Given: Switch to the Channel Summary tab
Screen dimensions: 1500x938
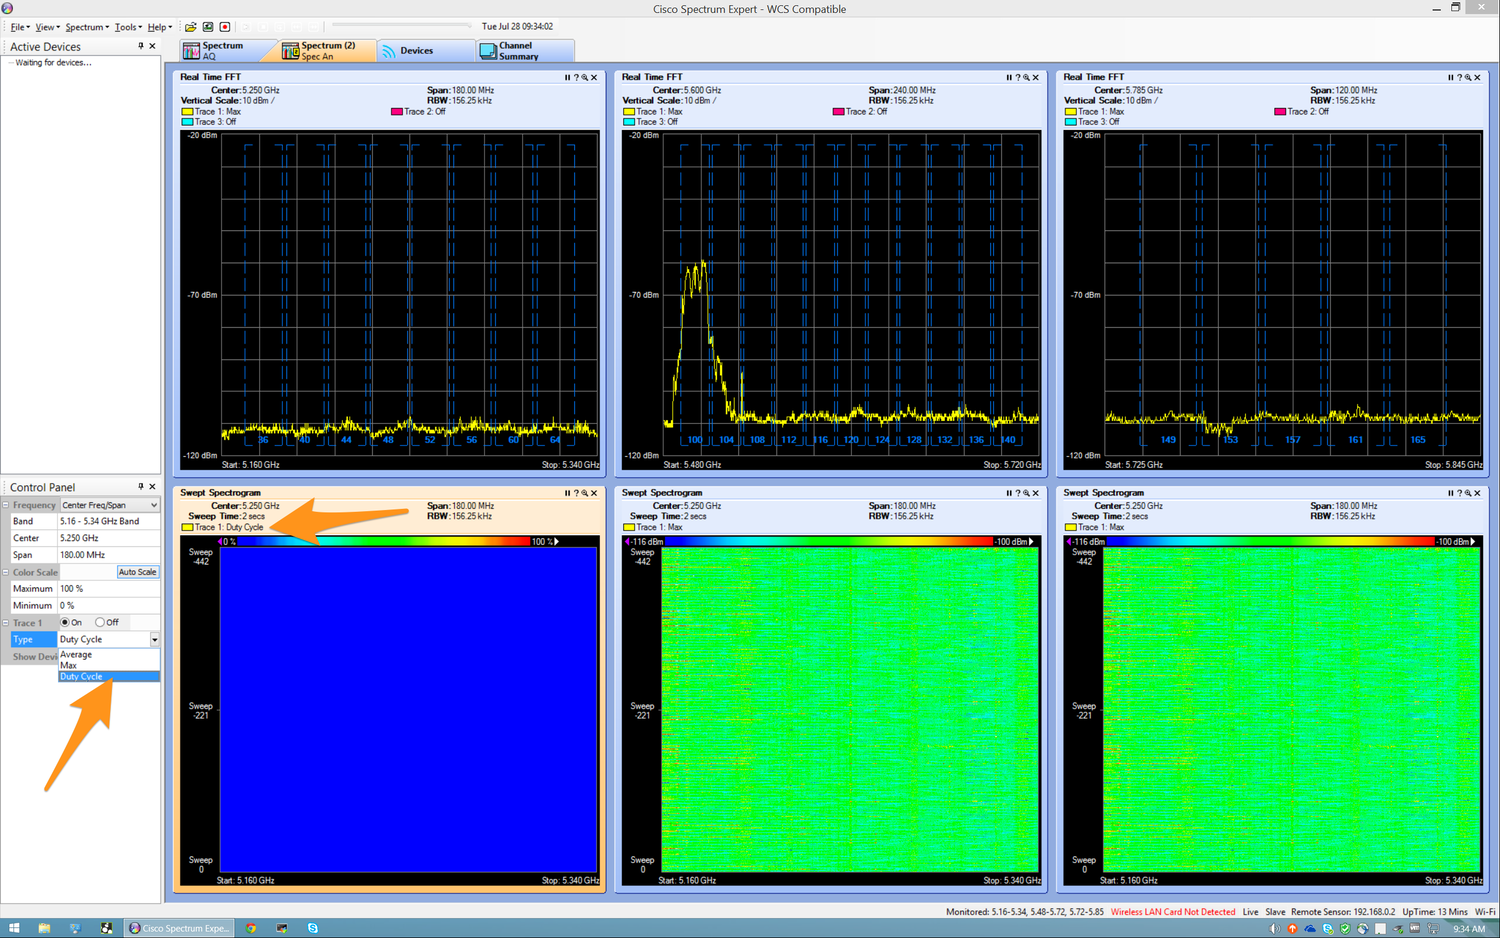Looking at the screenshot, I should 525,51.
